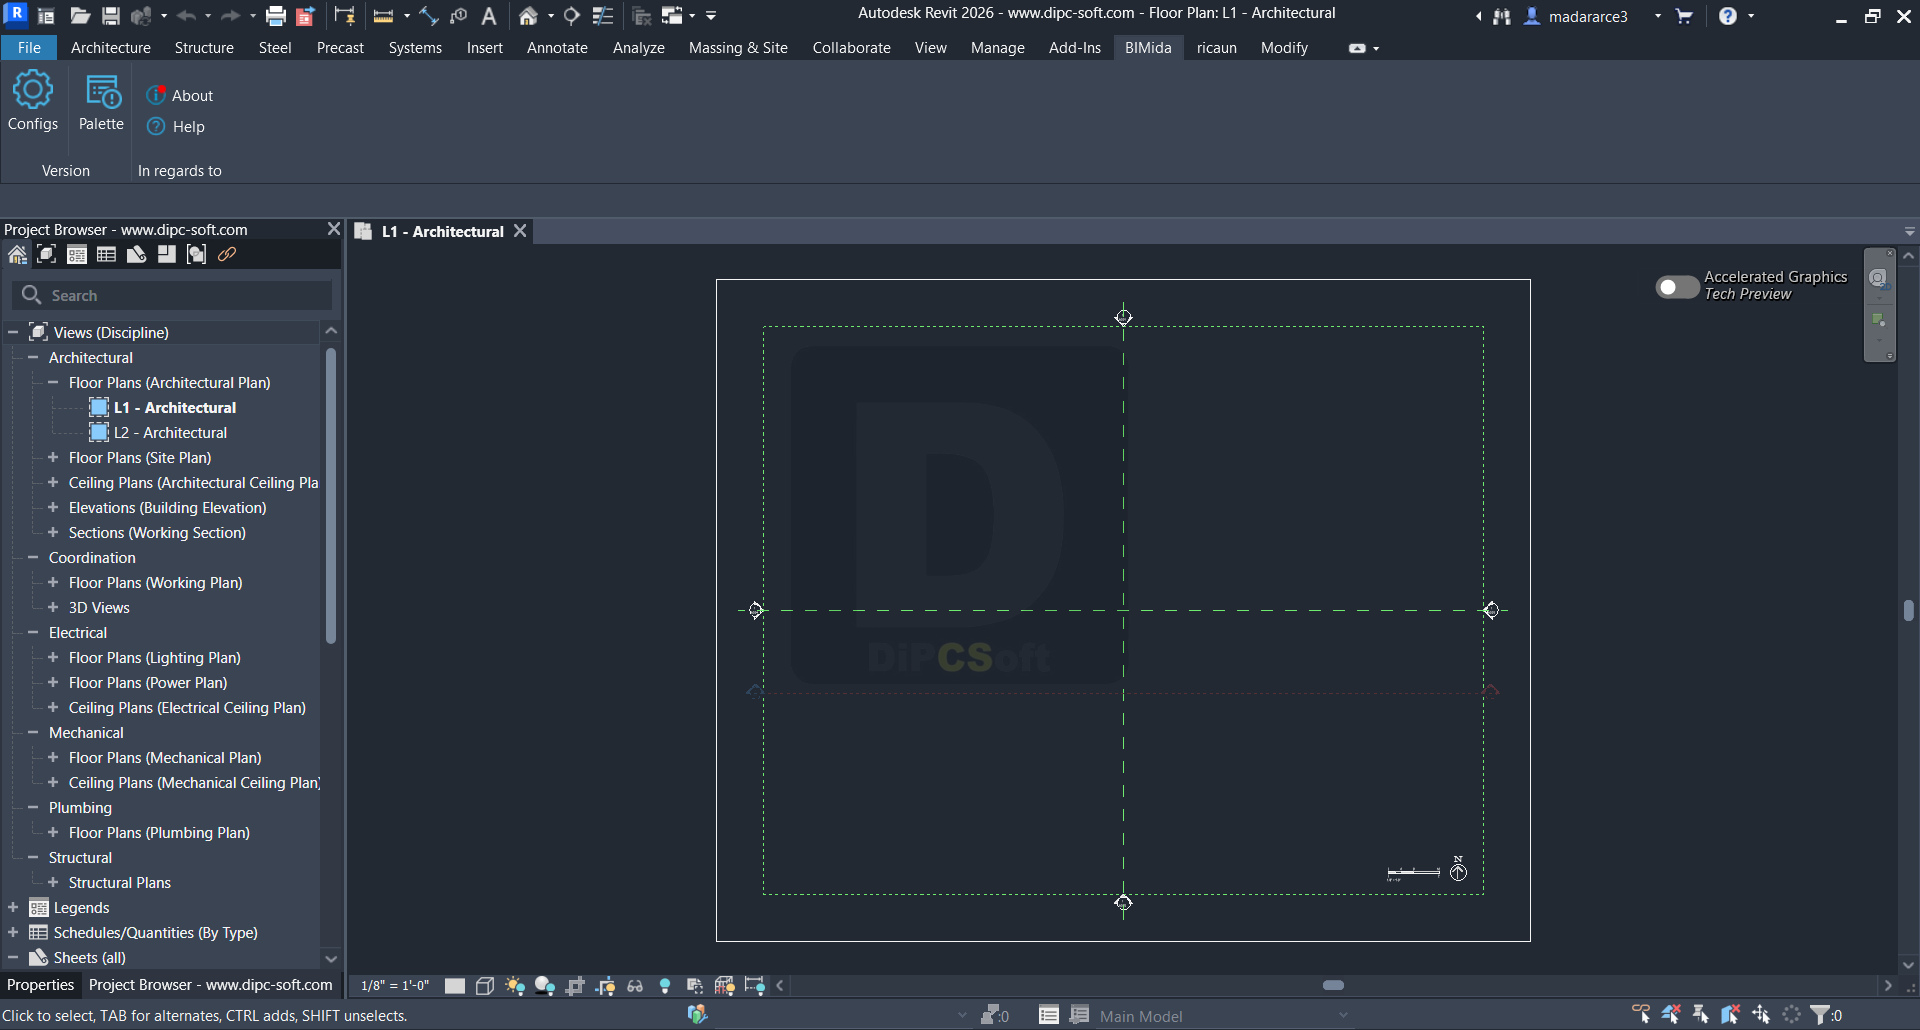Select the Text tool (A) icon
The image size is (1920, 1030).
(489, 16)
